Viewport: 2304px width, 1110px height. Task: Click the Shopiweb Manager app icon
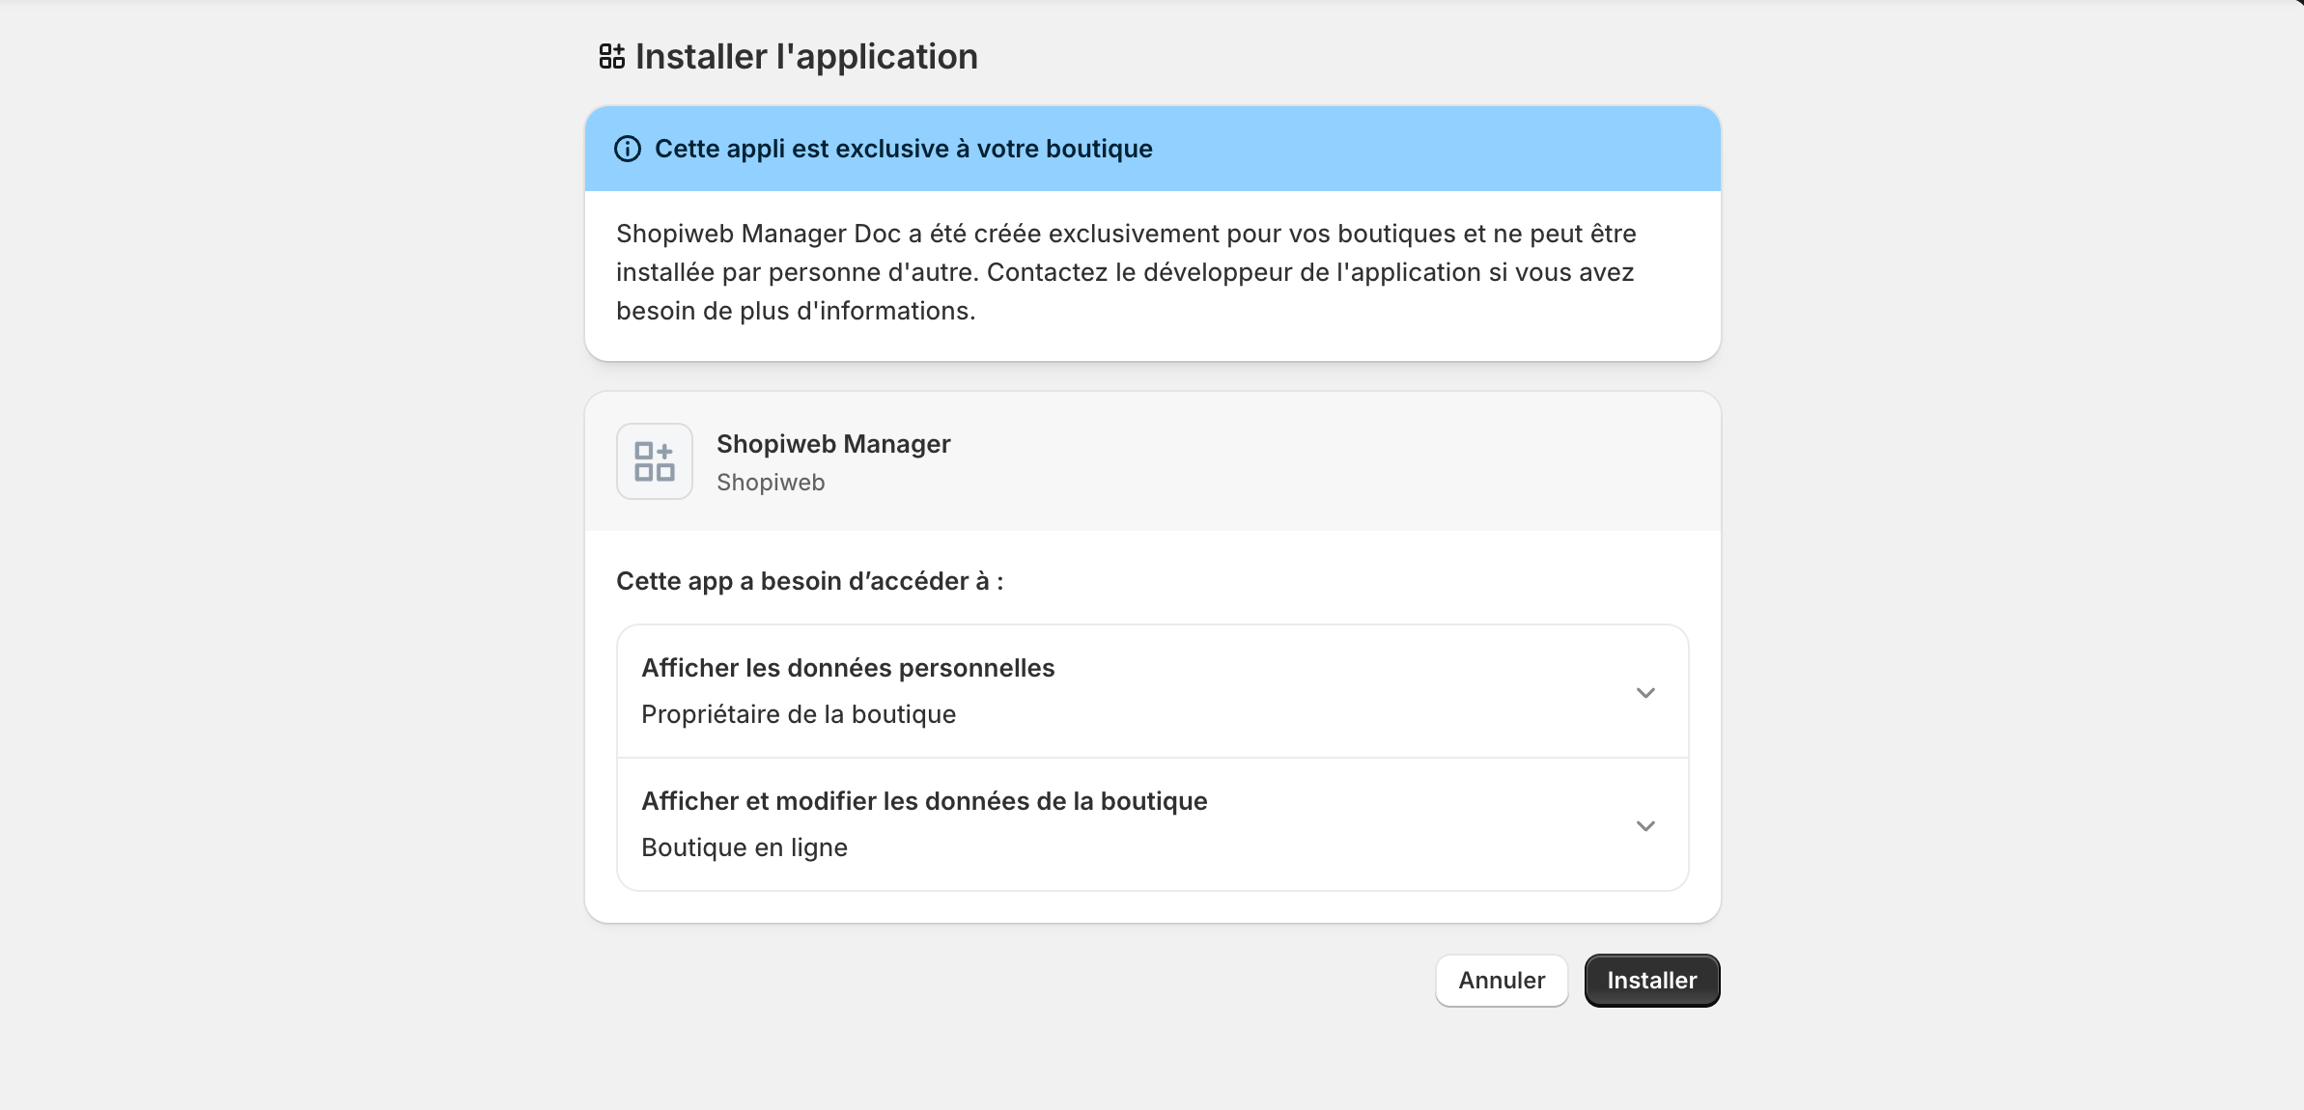(654, 461)
